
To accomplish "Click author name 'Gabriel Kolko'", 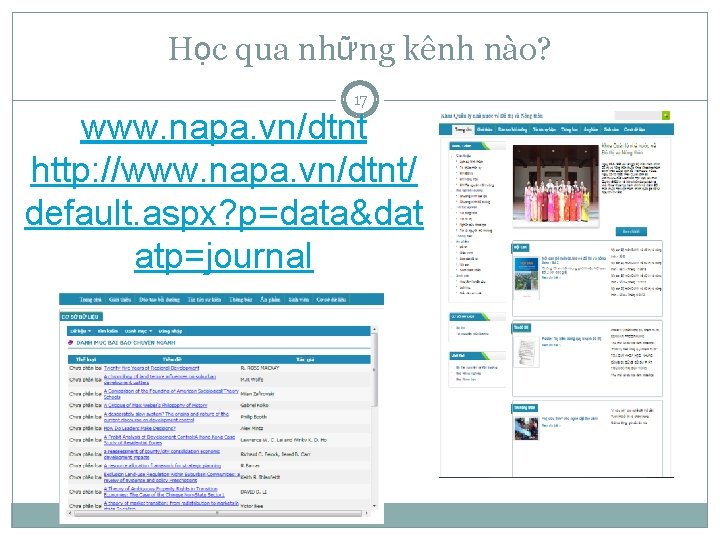I will [254, 405].
